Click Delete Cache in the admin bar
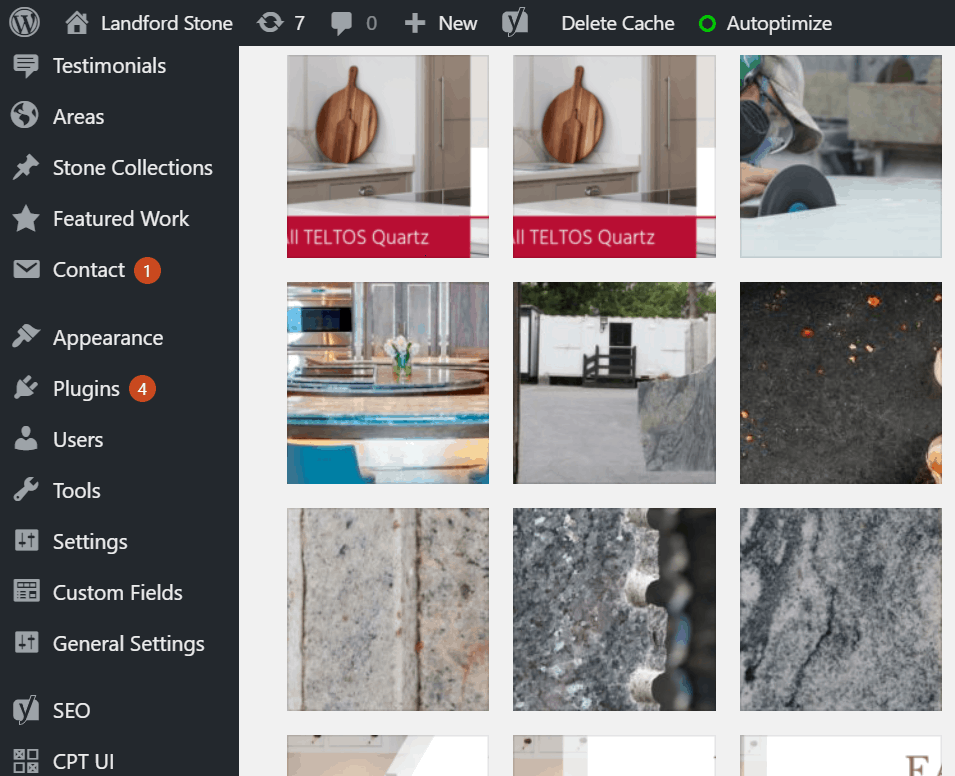Viewport: 955px width, 776px height. (617, 23)
